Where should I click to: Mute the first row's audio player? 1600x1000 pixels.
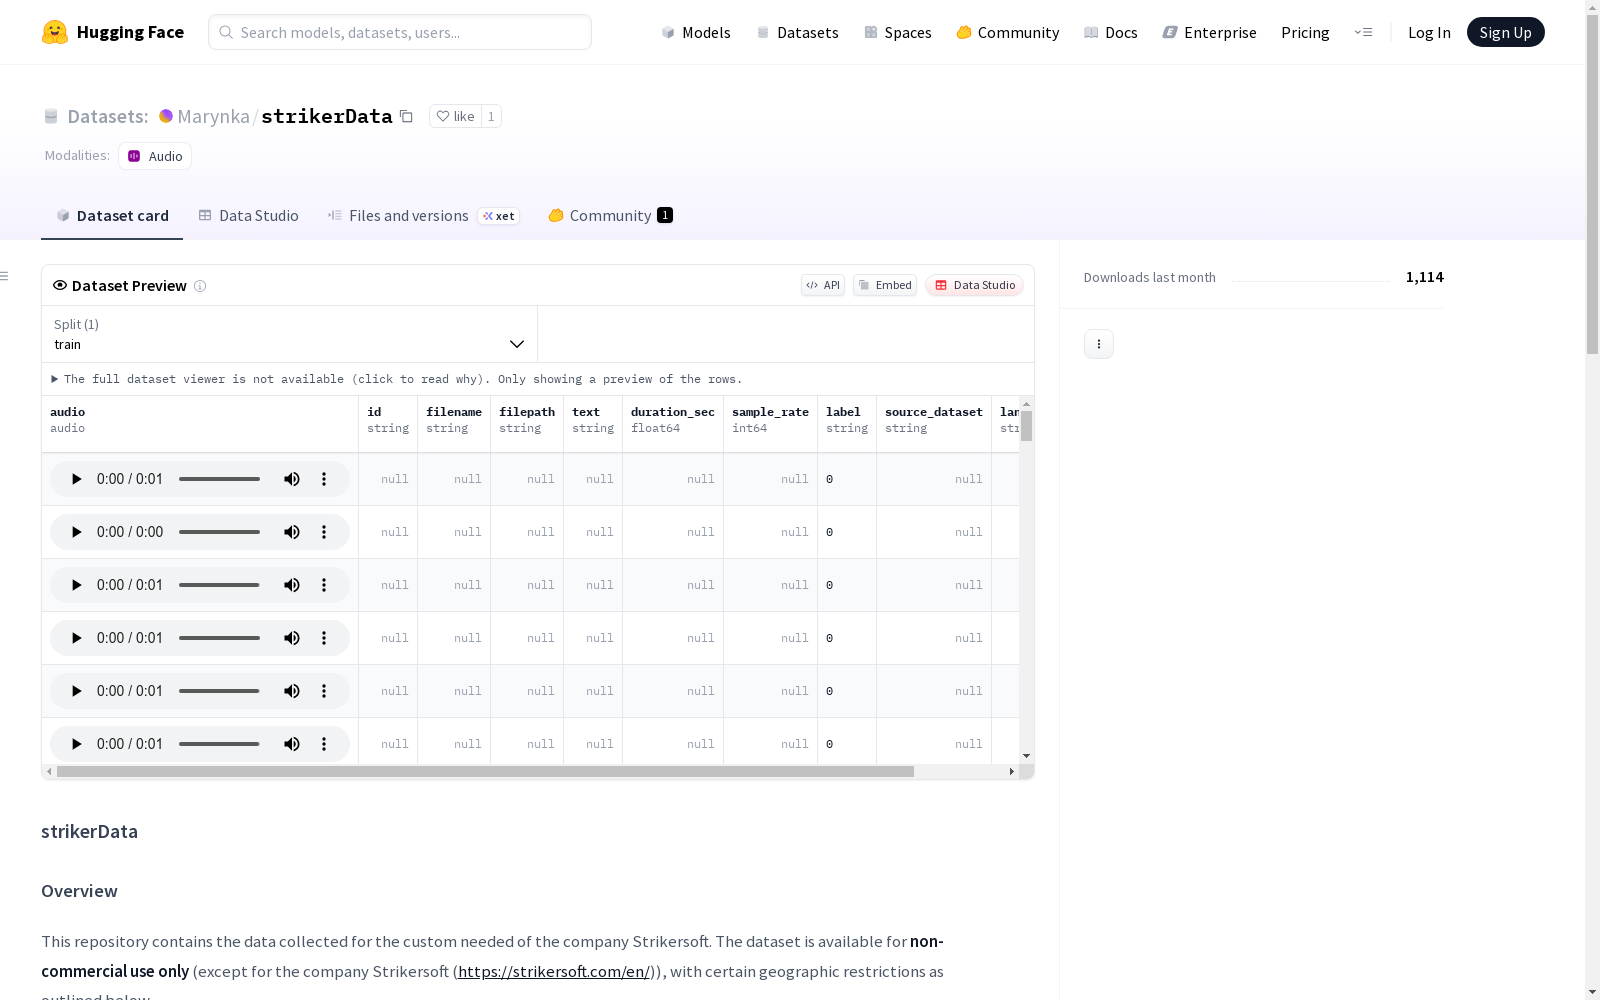292,479
